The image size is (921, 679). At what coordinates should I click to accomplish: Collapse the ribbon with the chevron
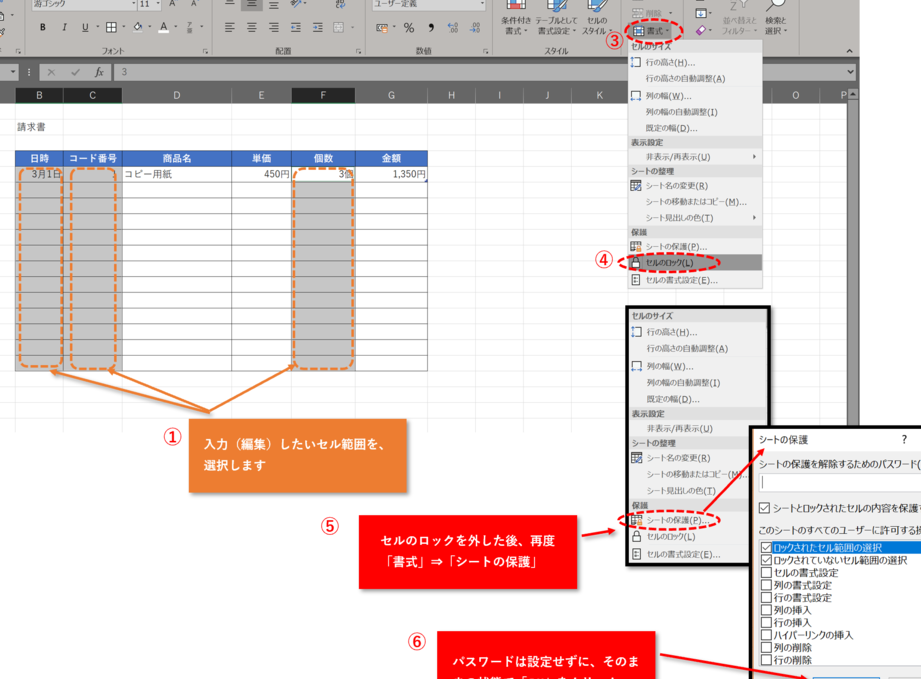point(849,51)
